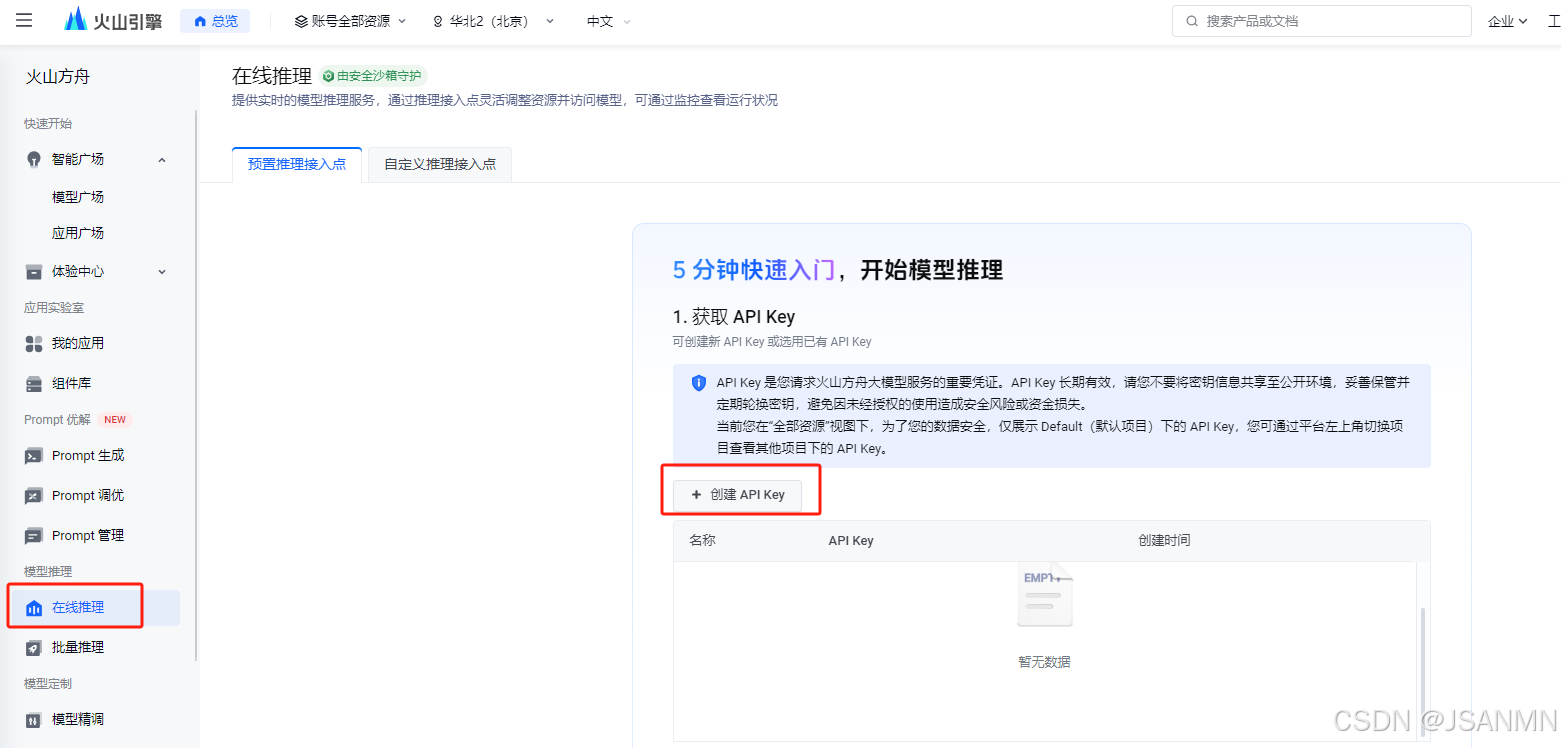
Task: Click the empty-data document illustration
Action: click(x=1045, y=594)
